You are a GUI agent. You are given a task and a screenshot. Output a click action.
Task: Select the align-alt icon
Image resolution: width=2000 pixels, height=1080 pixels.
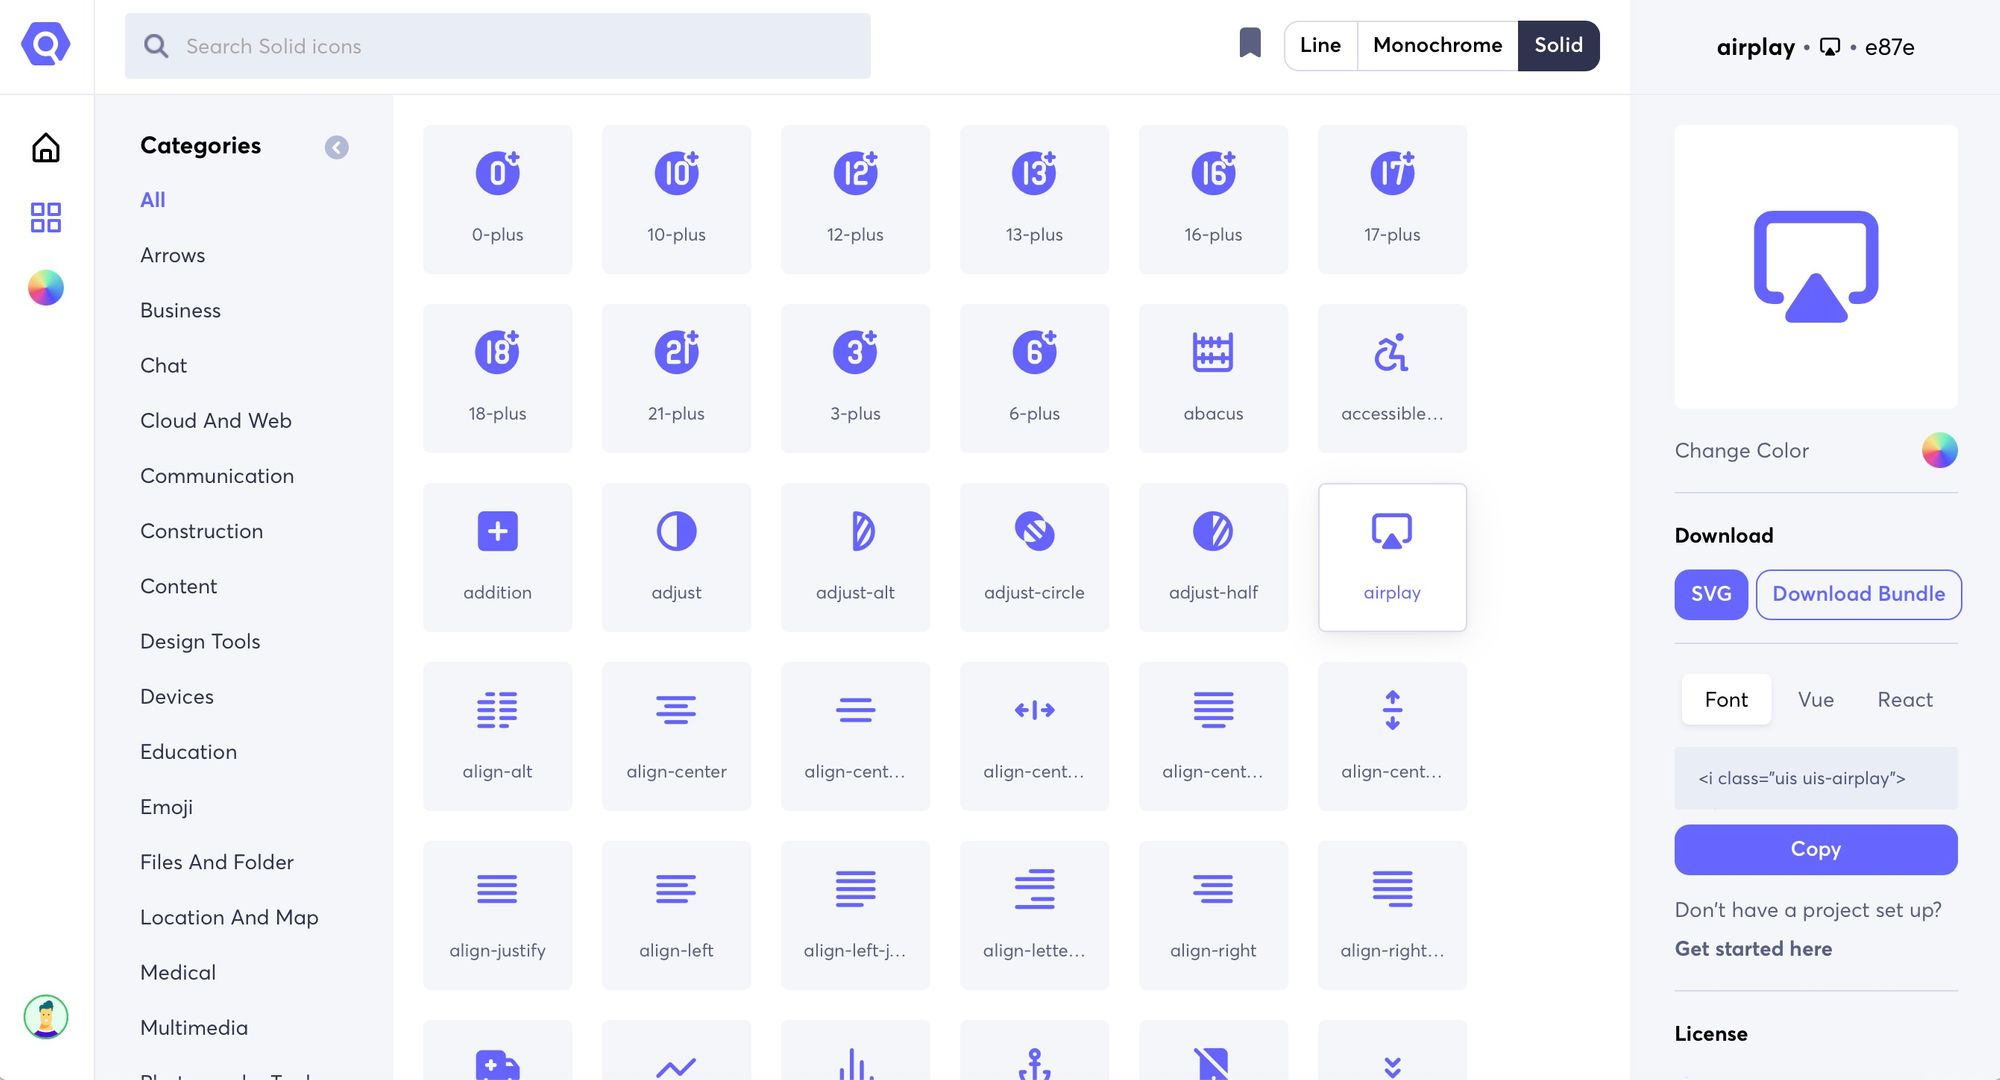[x=498, y=736]
